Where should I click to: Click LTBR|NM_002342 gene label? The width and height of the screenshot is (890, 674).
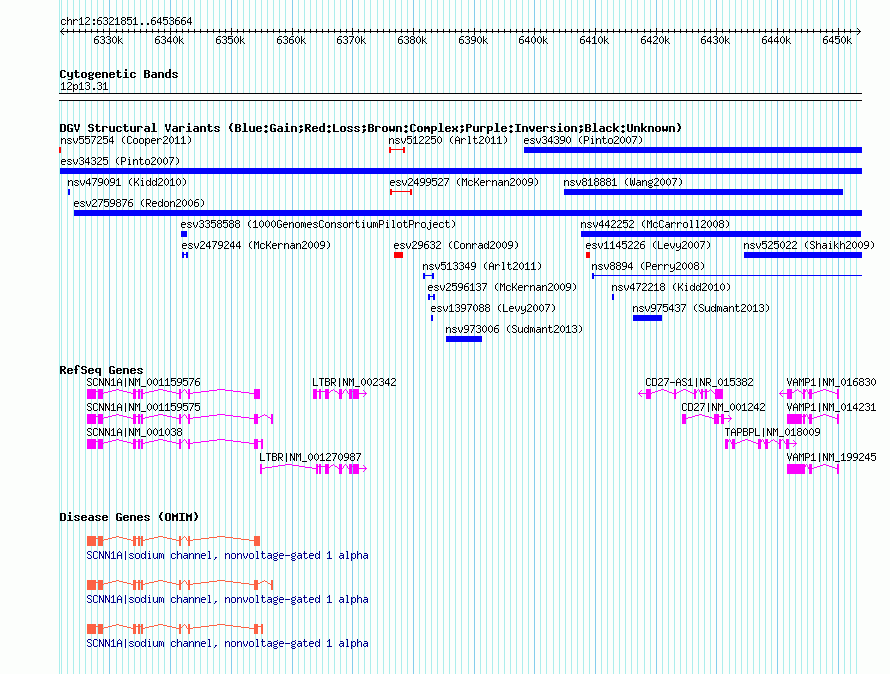click(x=354, y=383)
